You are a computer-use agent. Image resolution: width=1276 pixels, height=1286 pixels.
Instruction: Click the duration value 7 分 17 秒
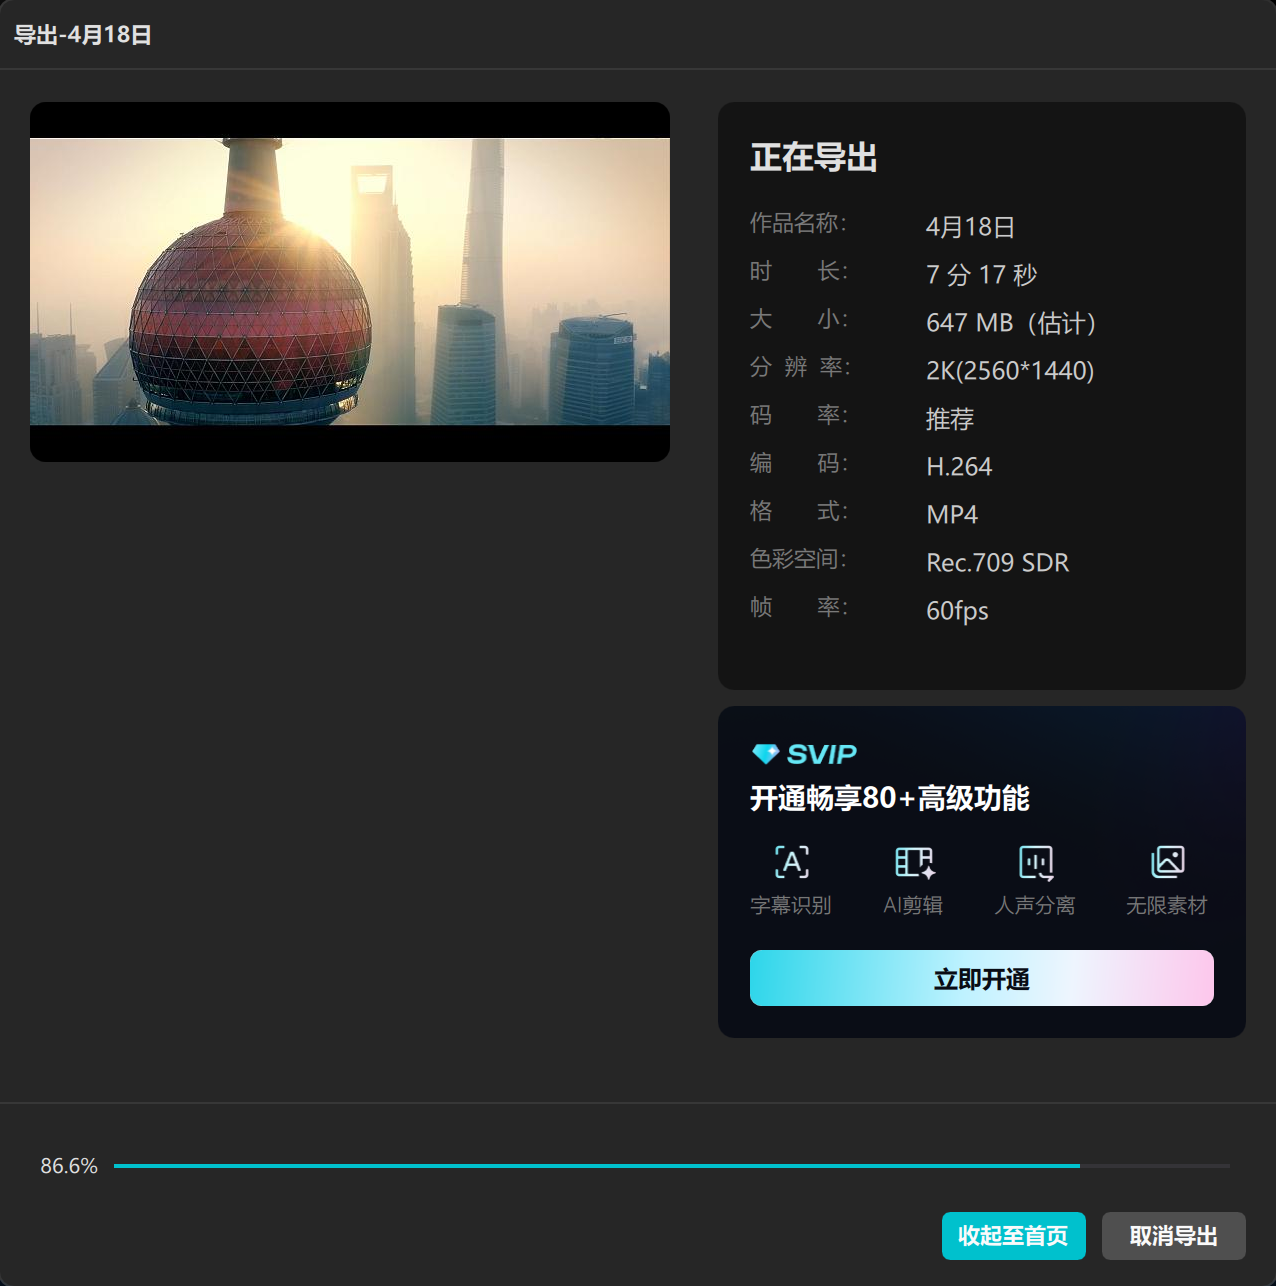point(981,275)
